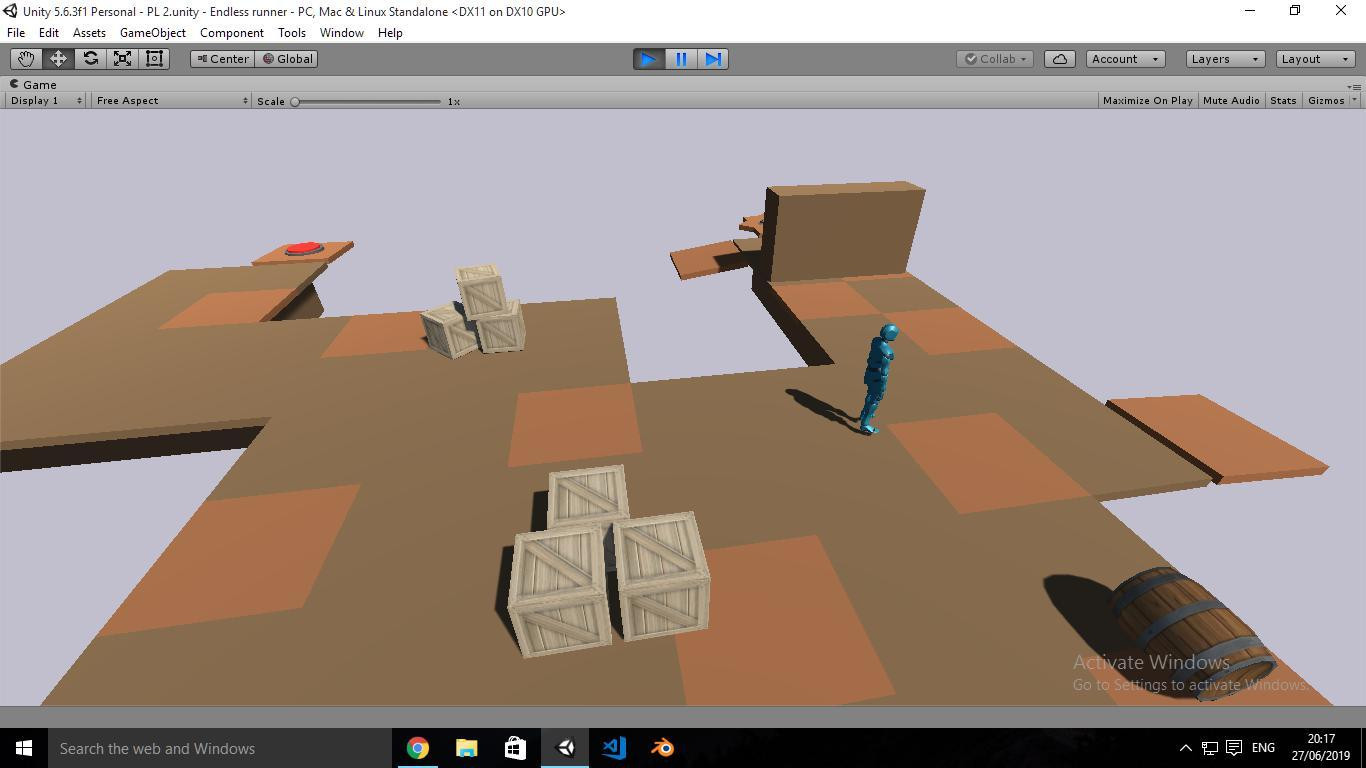1366x768 pixels.
Task: Open the Tools menu
Action: point(292,32)
